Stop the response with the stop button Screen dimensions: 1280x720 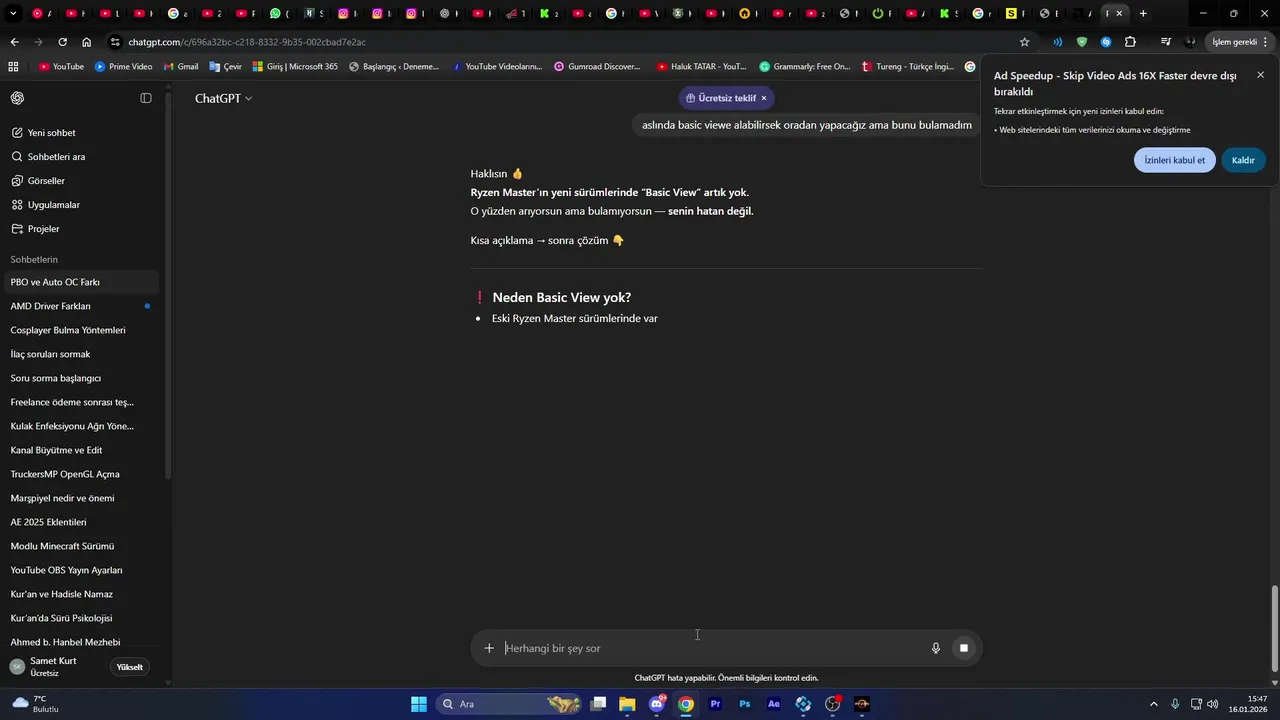click(964, 648)
